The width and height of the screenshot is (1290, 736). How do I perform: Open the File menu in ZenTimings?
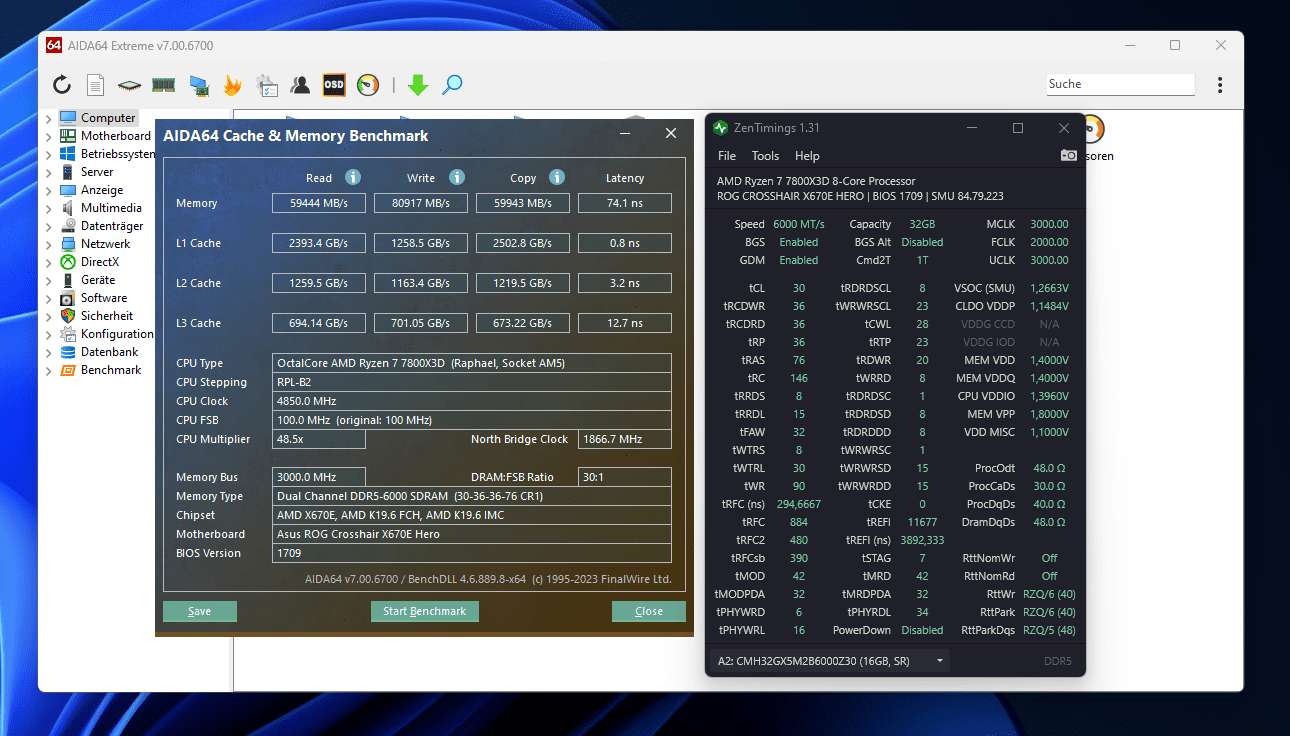pyautogui.click(x=727, y=156)
